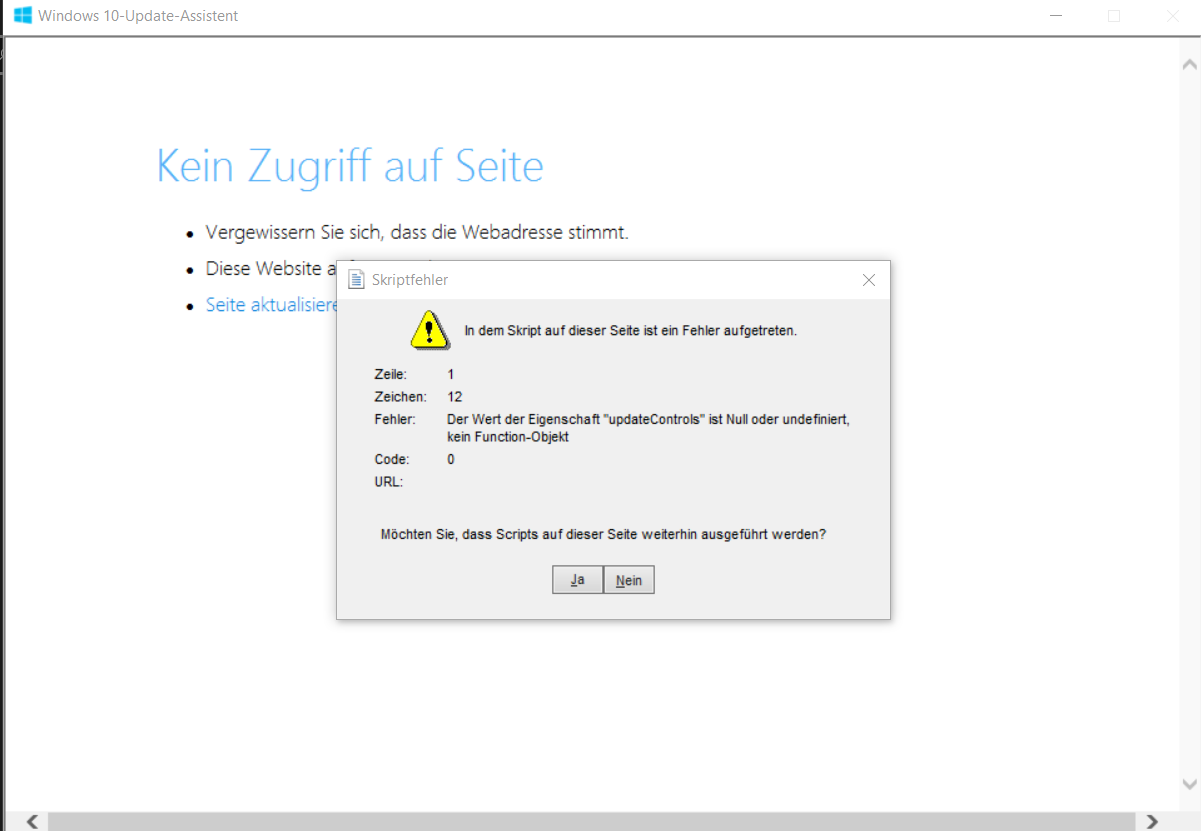
Task: Click the error text mentioning updateControls
Action: (648, 428)
